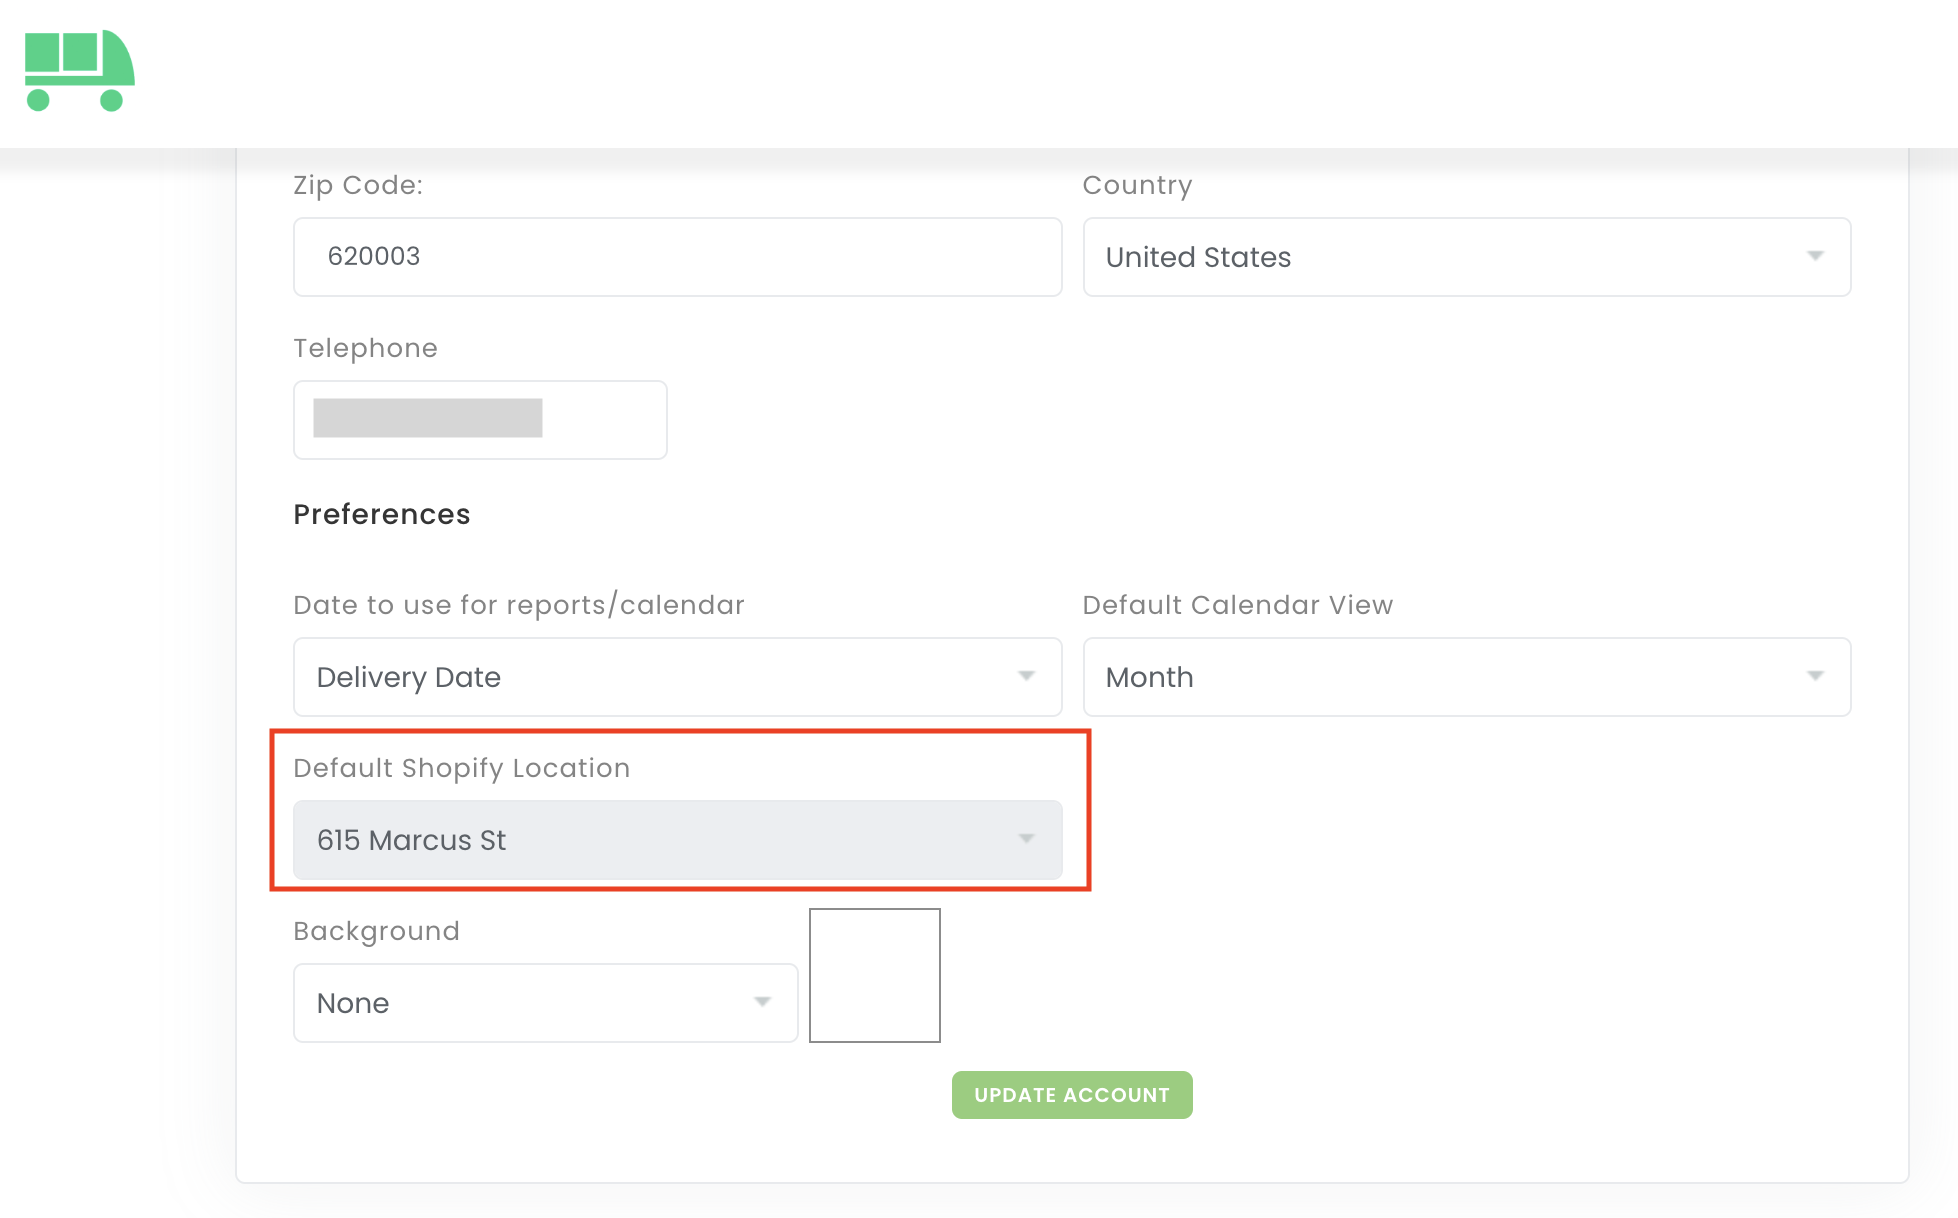Viewport: 1958px width, 1218px height.
Task: Click the Background field label
Action: pyautogui.click(x=376, y=931)
